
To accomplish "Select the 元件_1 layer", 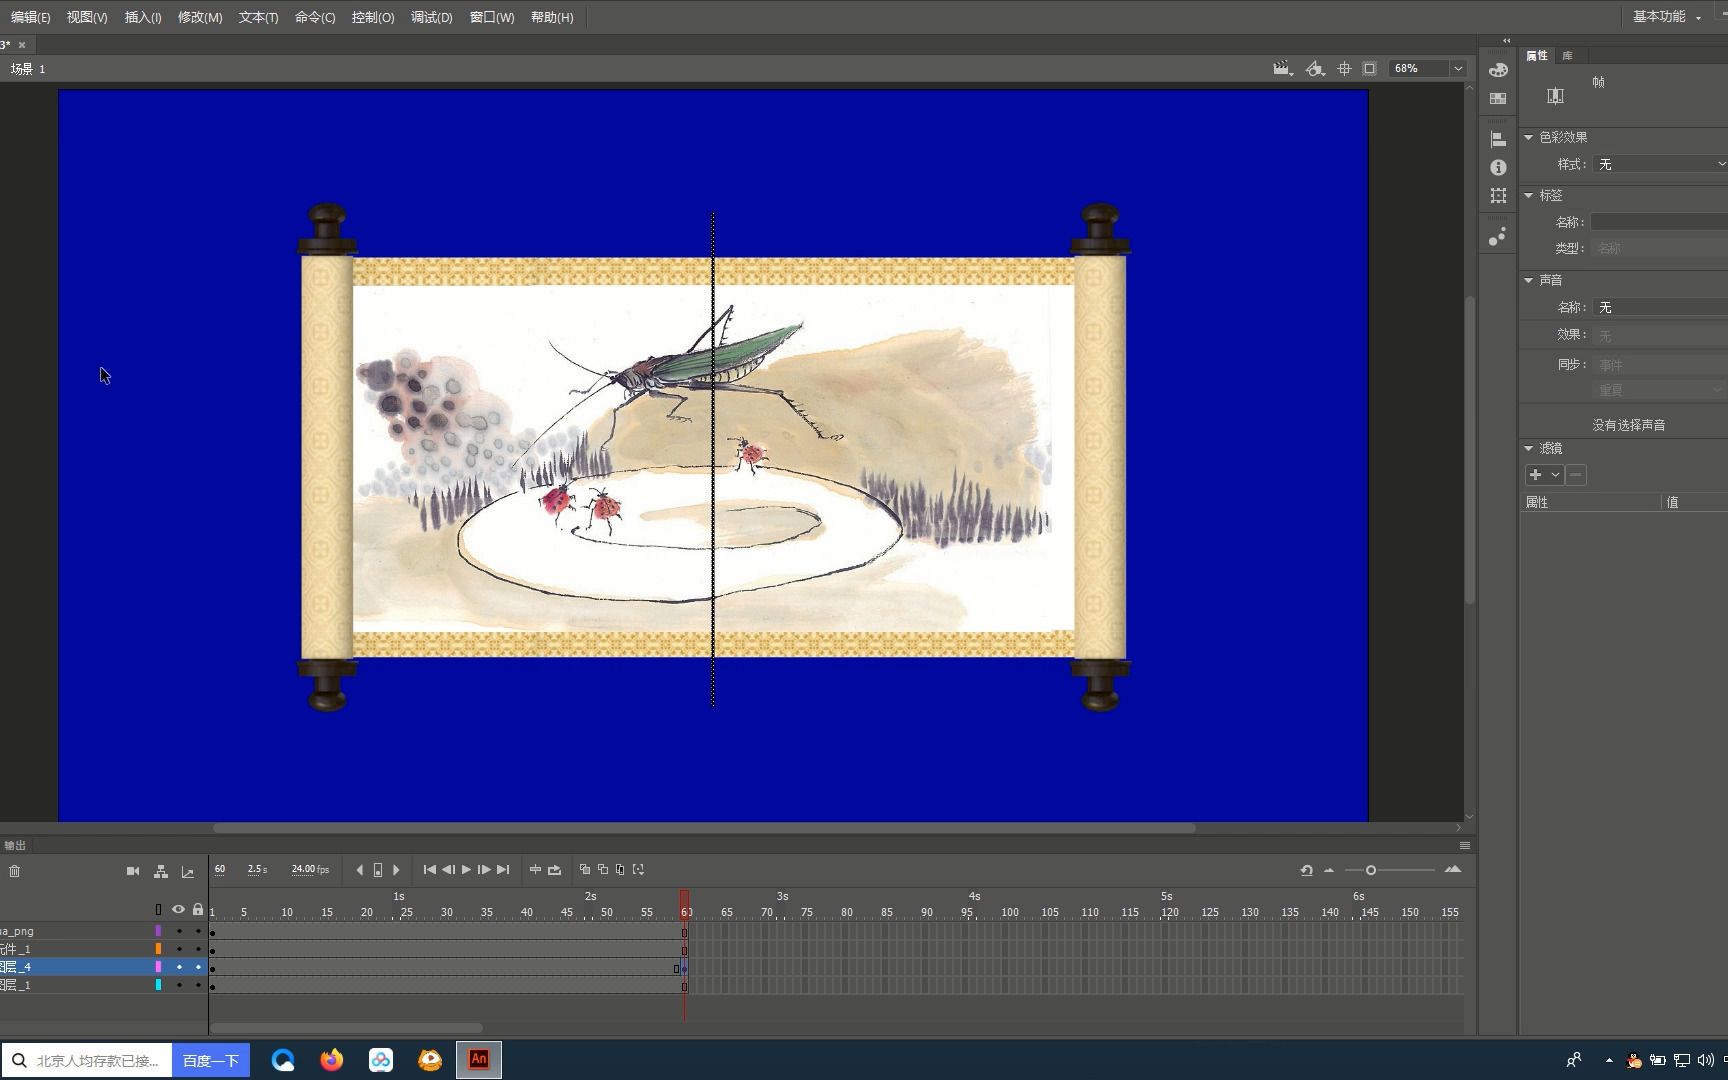I will click(x=75, y=949).
